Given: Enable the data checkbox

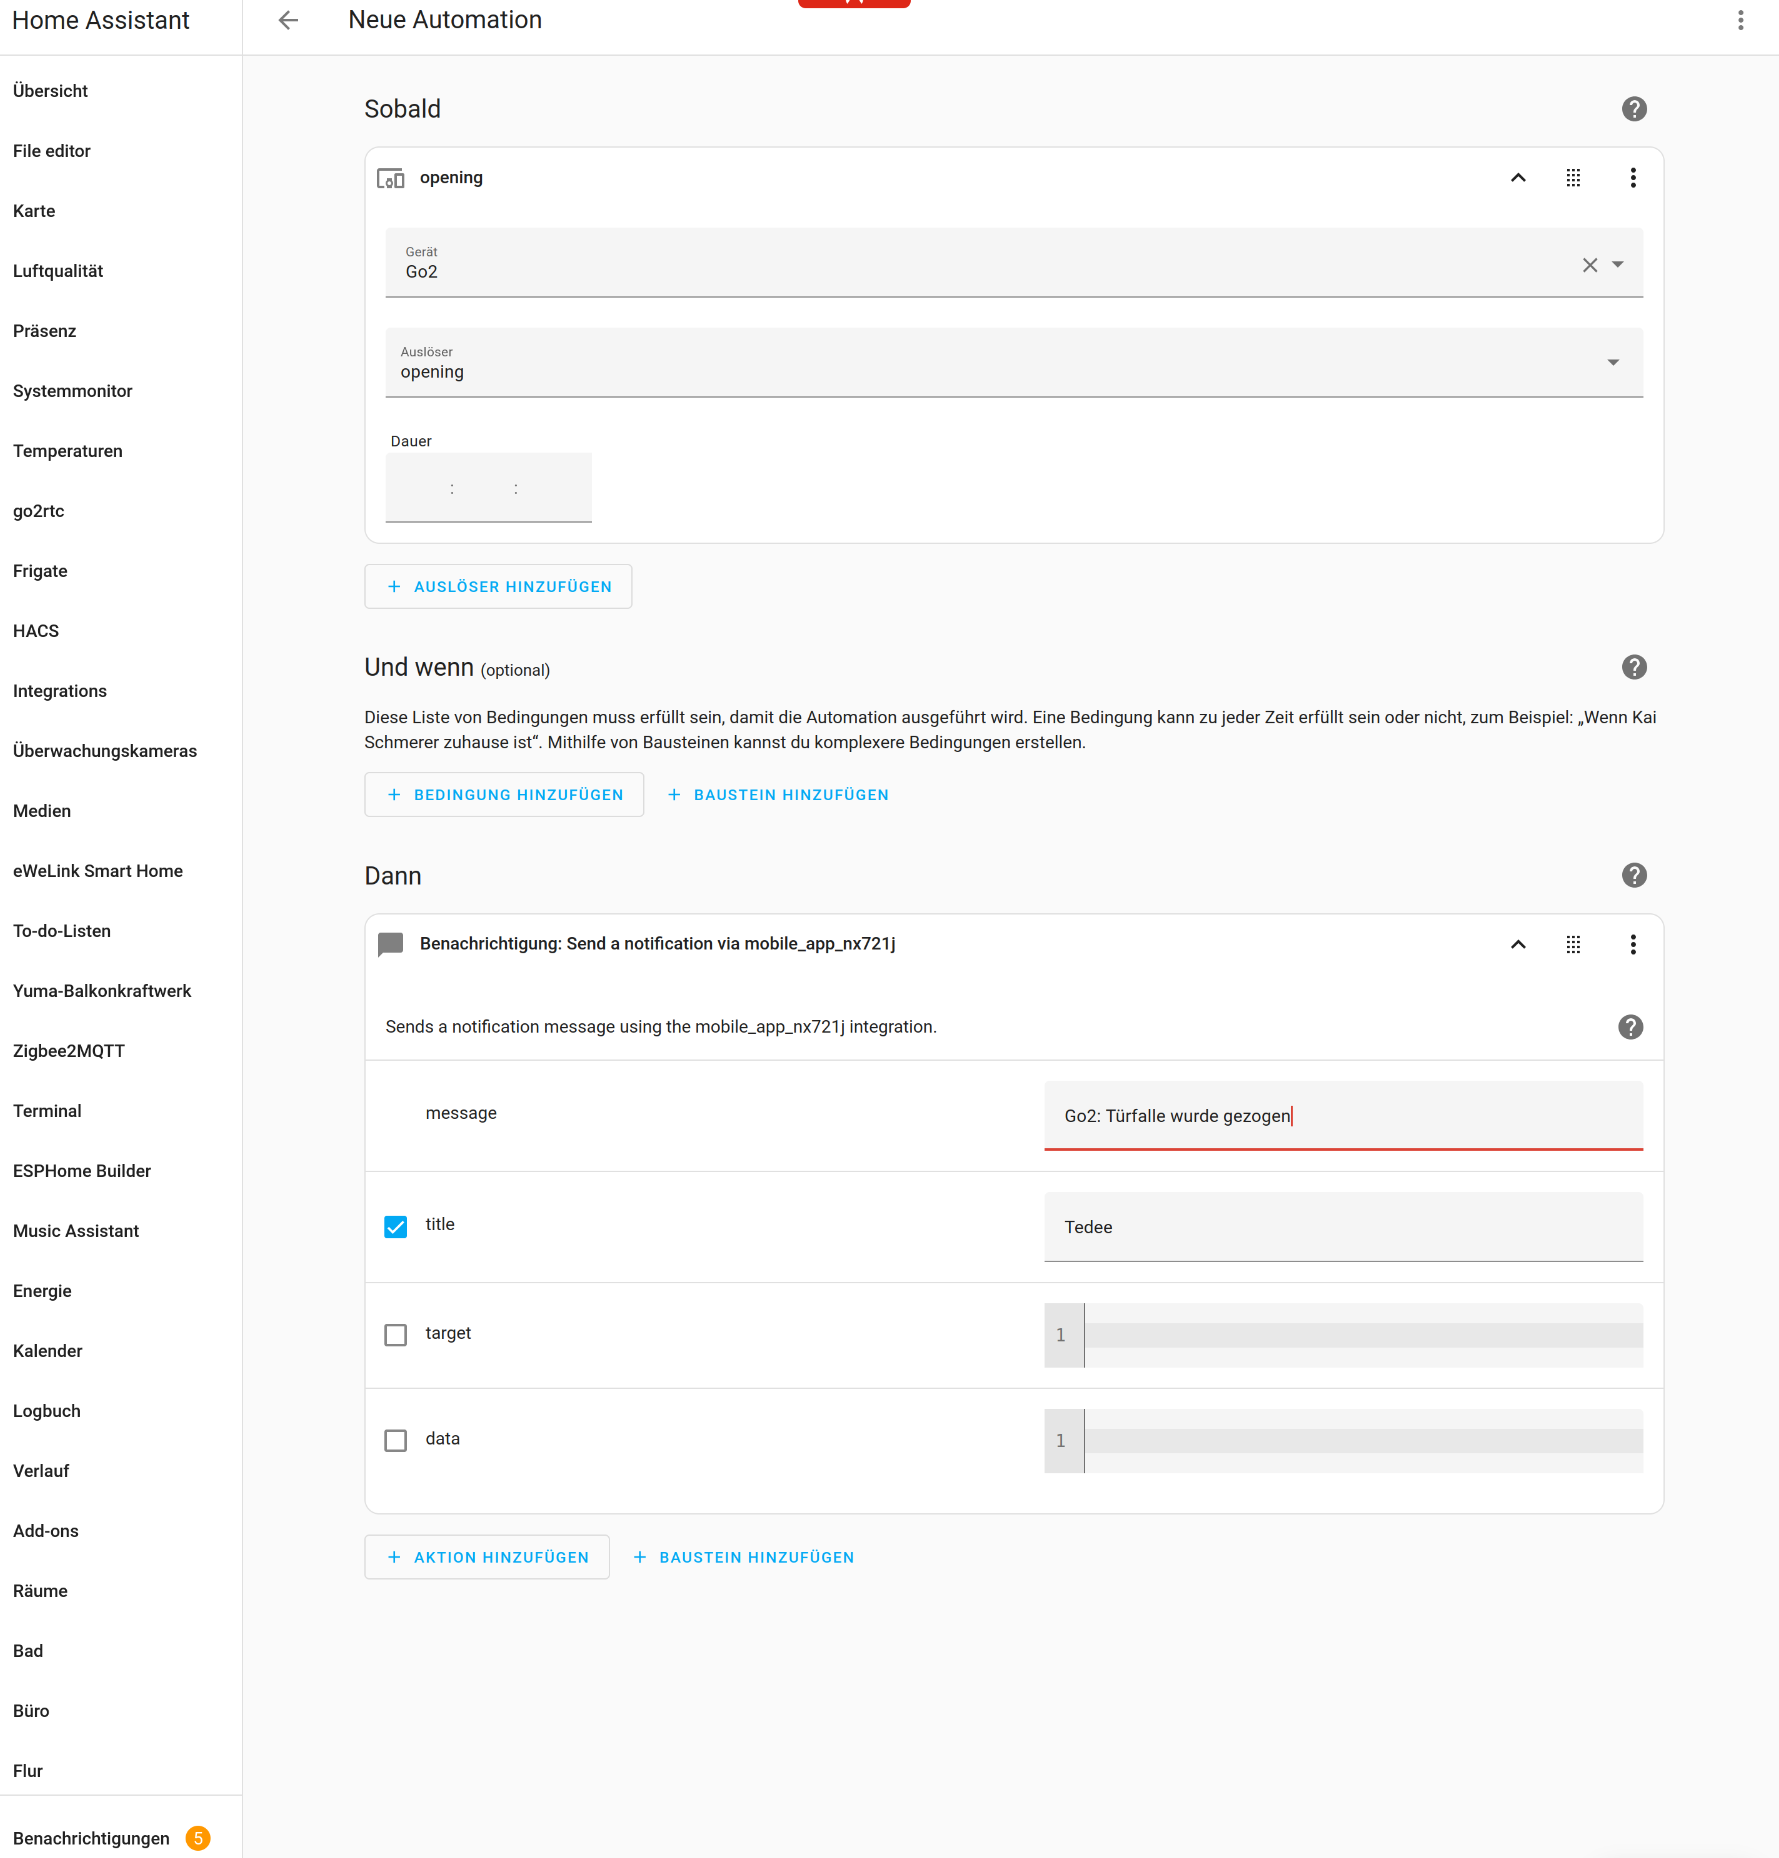Looking at the screenshot, I should [396, 1441].
